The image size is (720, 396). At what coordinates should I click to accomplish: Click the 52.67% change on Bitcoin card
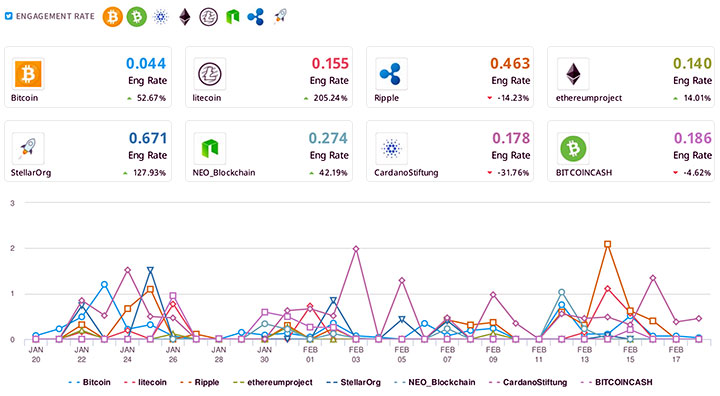pyautogui.click(x=152, y=98)
